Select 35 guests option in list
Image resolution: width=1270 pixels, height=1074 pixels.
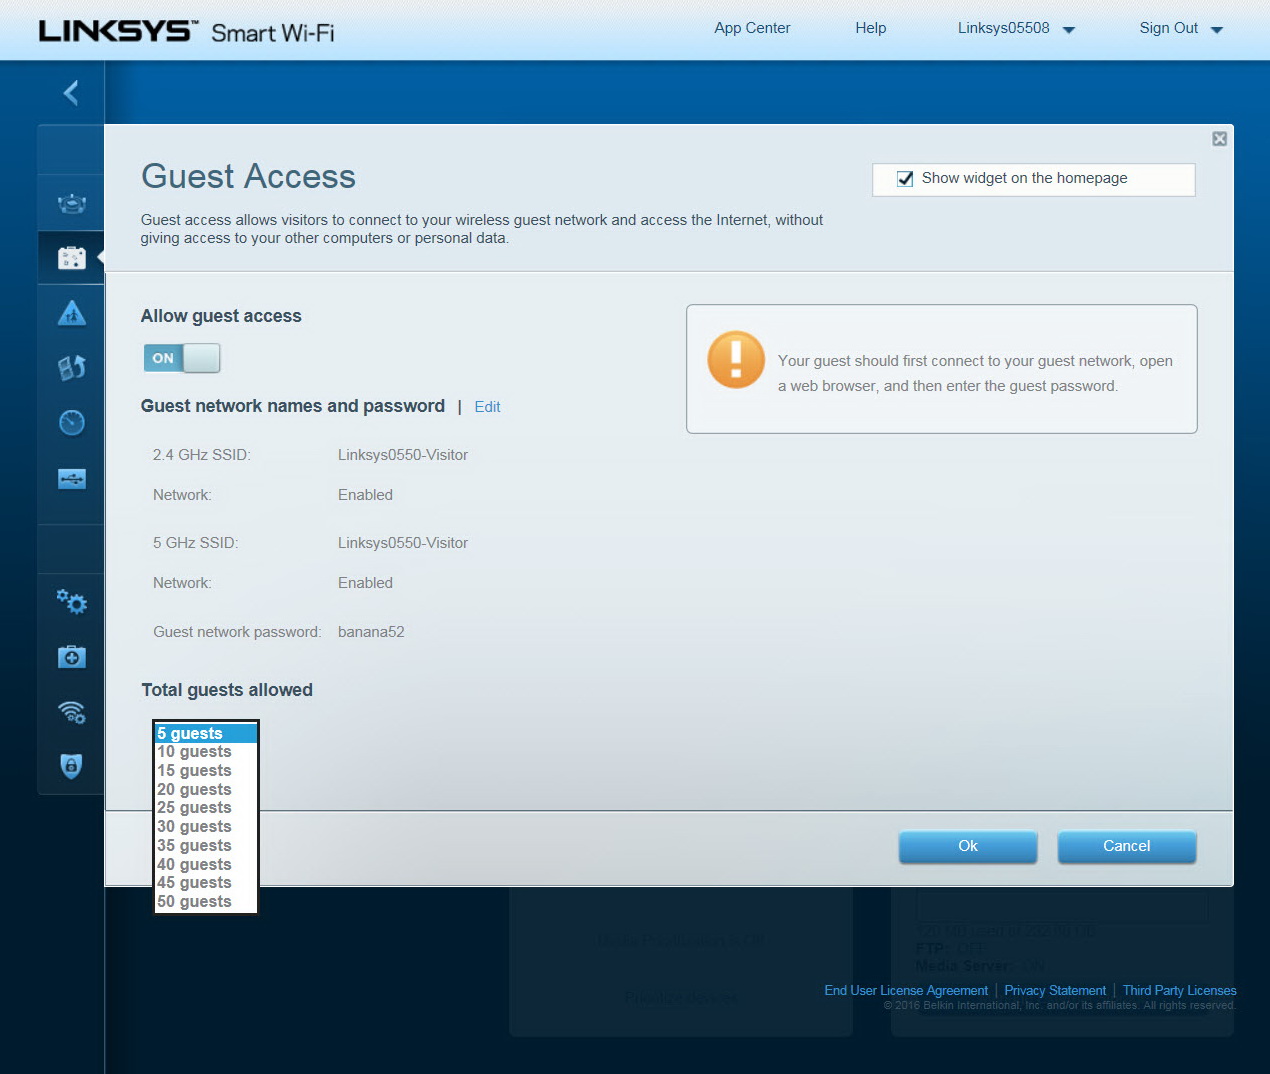pyautogui.click(x=206, y=846)
